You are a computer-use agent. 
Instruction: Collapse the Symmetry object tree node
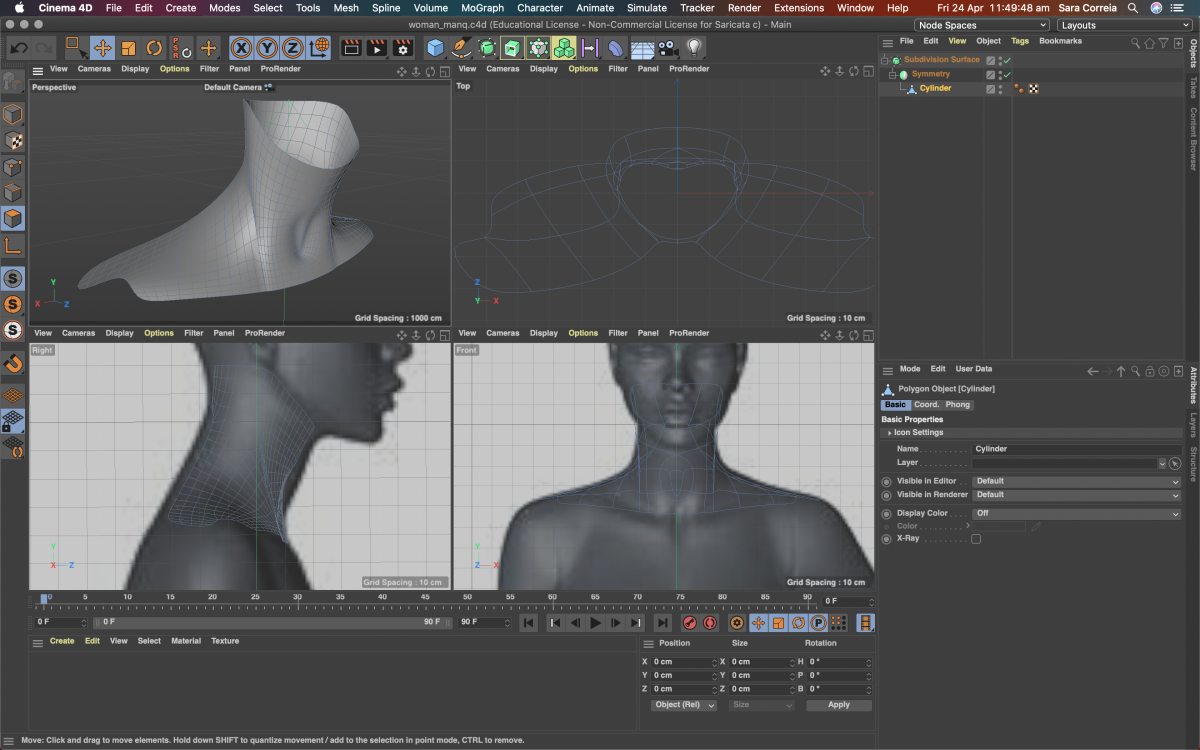pos(892,75)
